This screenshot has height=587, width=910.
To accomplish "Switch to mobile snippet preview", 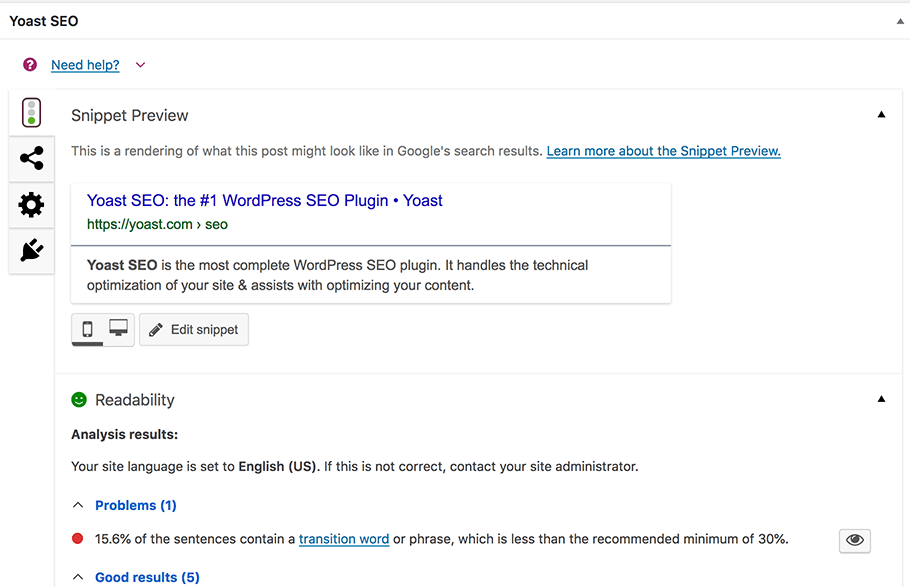I will pyautogui.click(x=87, y=329).
